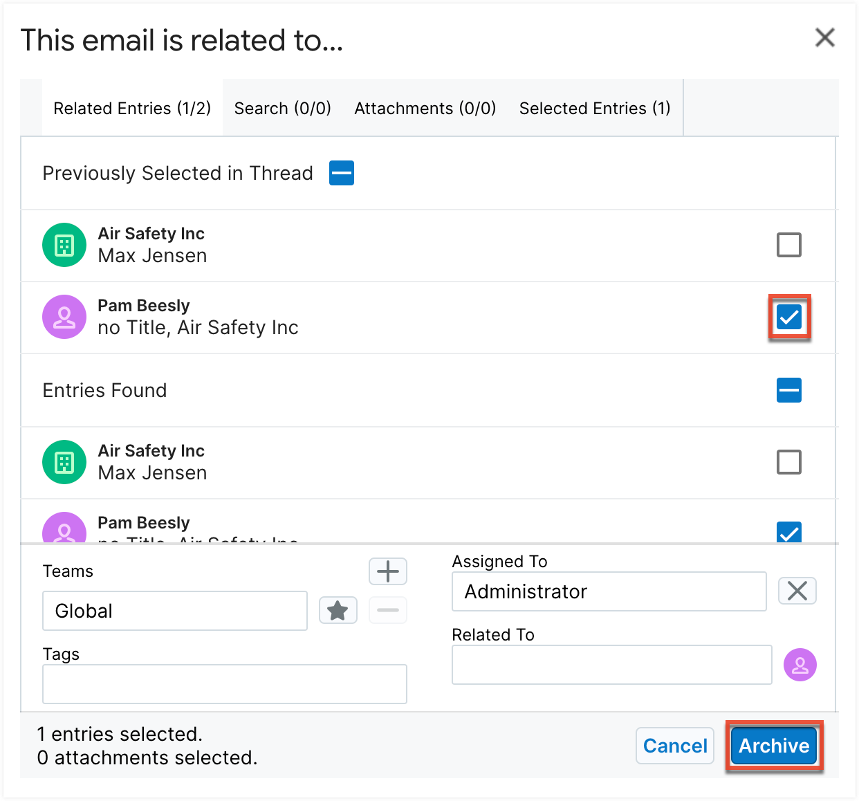The image size is (860, 802).
Task: Click Pam Beesly's contact avatar icon
Action: (64, 316)
